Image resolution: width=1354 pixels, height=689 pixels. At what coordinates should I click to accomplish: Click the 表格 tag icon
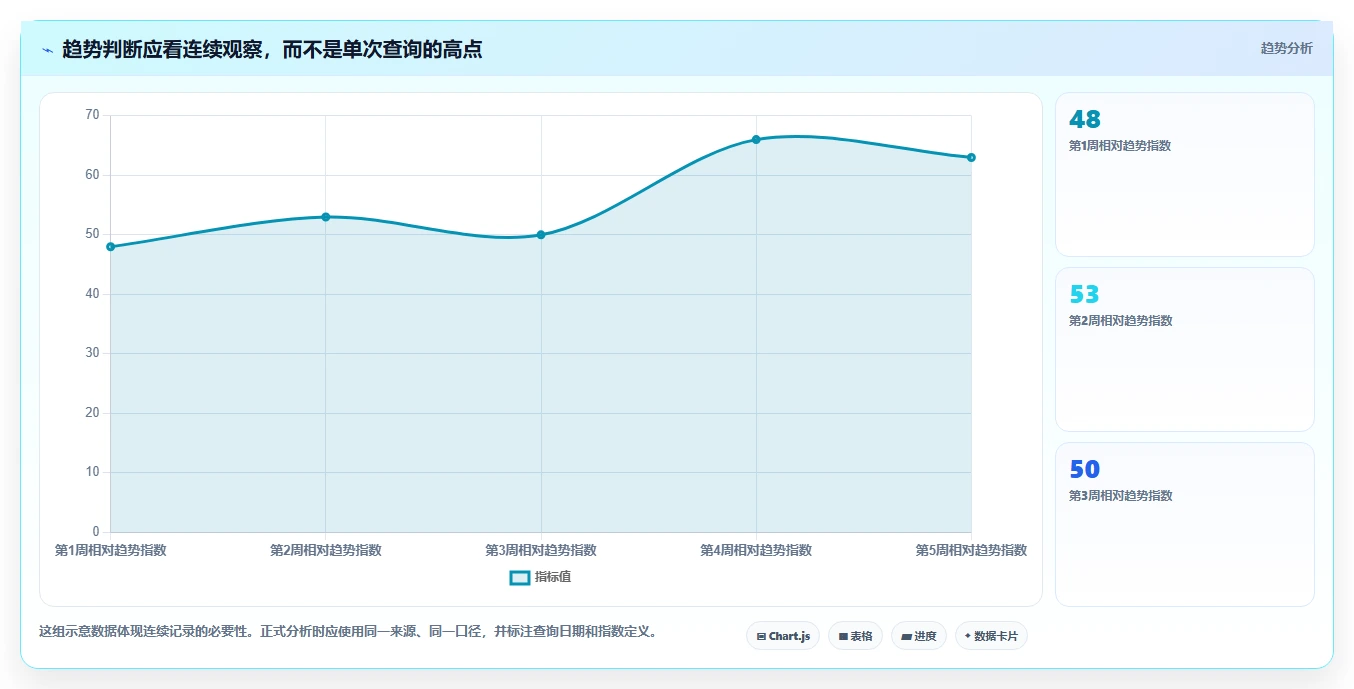(843, 636)
